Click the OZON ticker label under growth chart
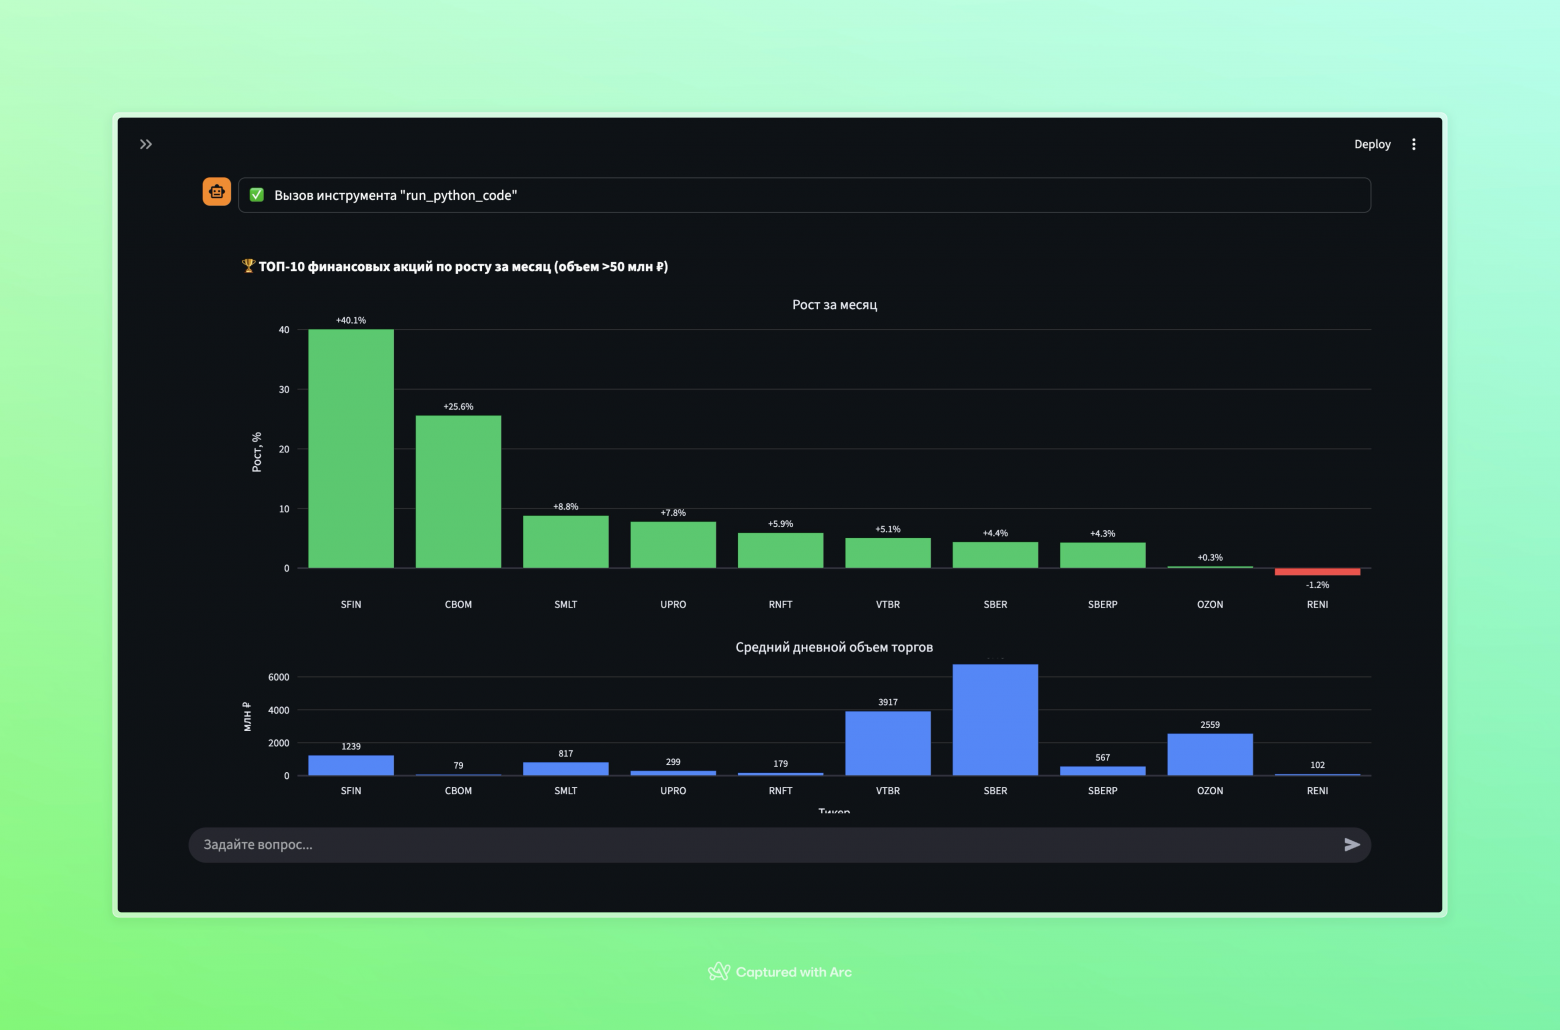The width and height of the screenshot is (1560, 1030). point(1210,605)
